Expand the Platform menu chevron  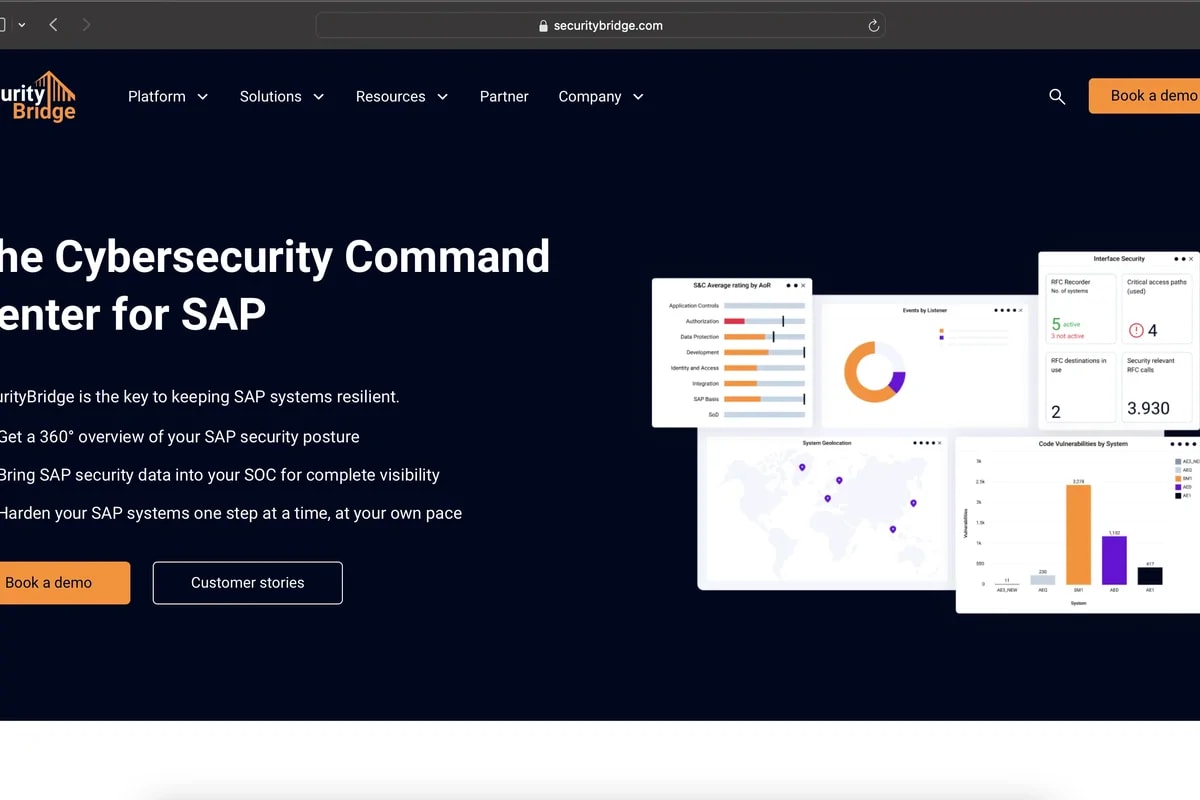click(x=203, y=97)
